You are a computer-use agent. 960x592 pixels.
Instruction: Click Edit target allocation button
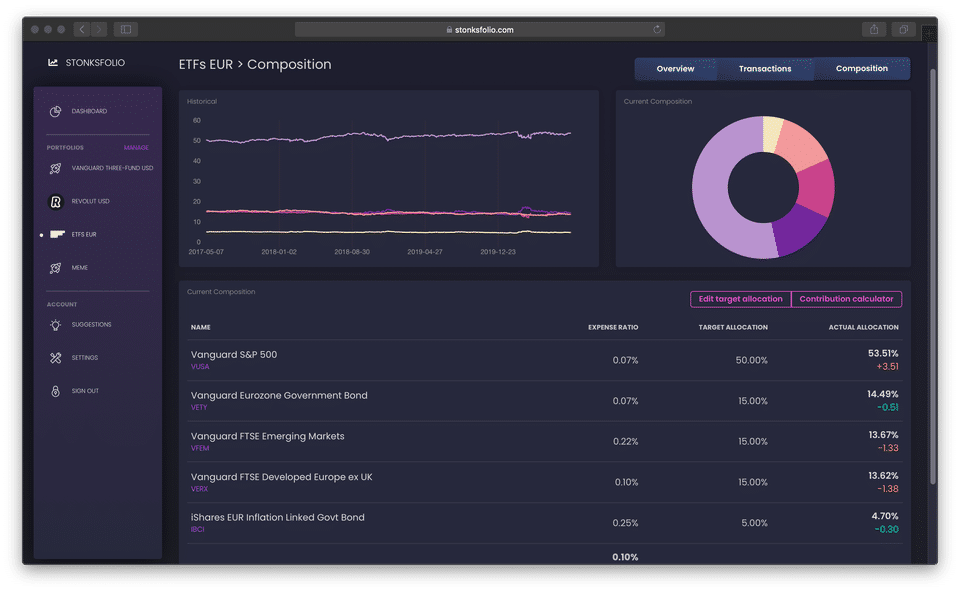[740, 299]
